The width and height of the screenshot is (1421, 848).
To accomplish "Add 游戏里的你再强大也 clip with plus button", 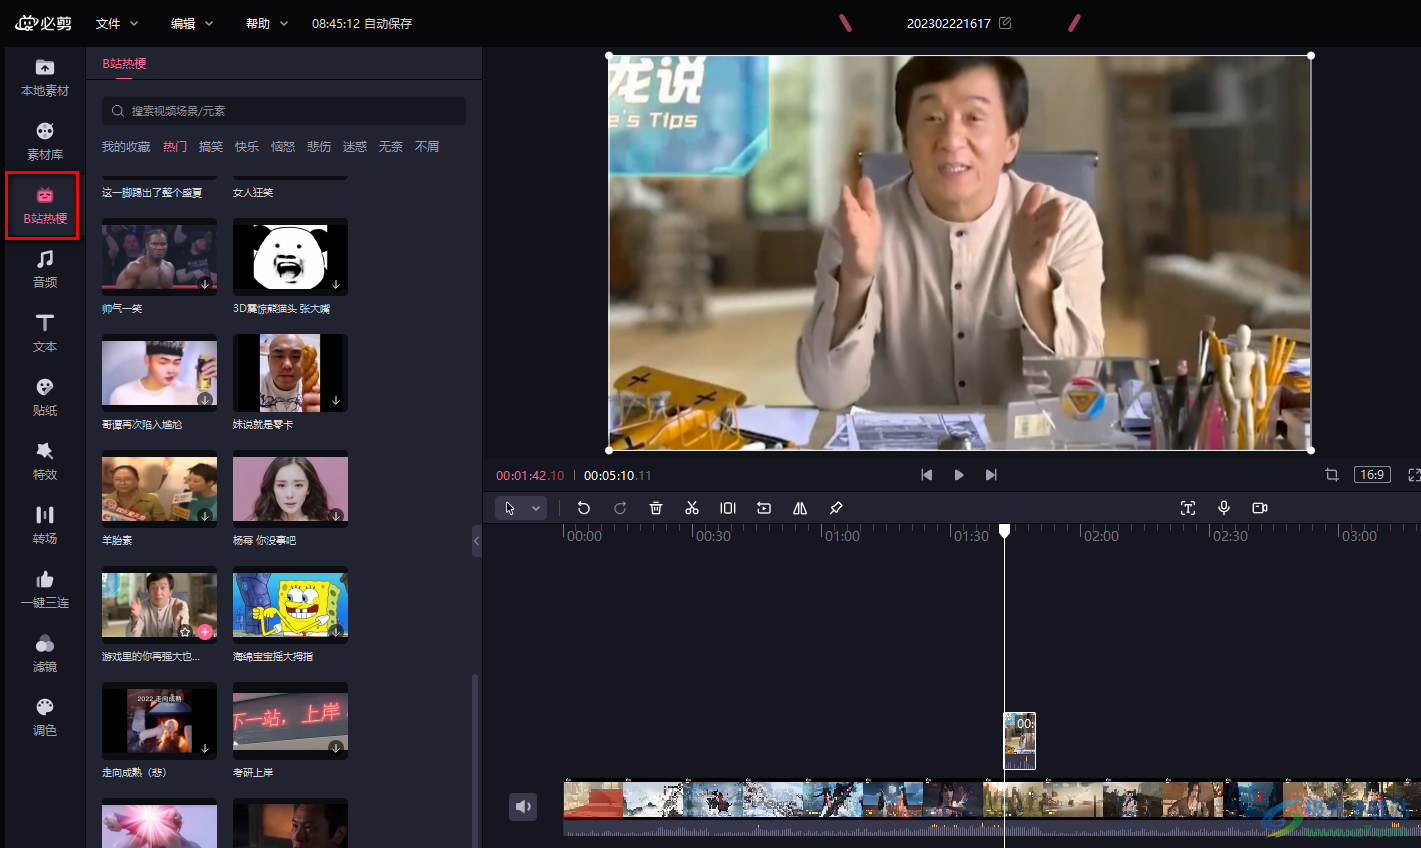I will (204, 631).
